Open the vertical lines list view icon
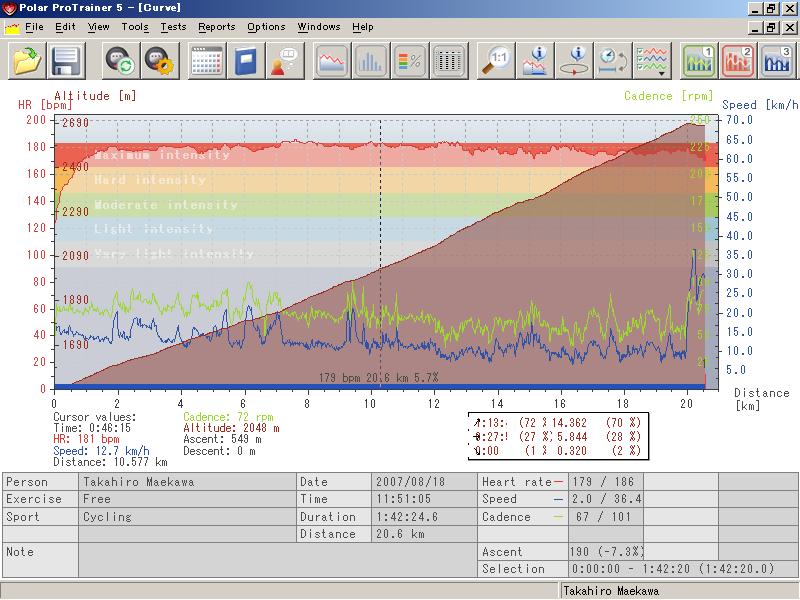The height and width of the screenshot is (600, 800). click(448, 60)
